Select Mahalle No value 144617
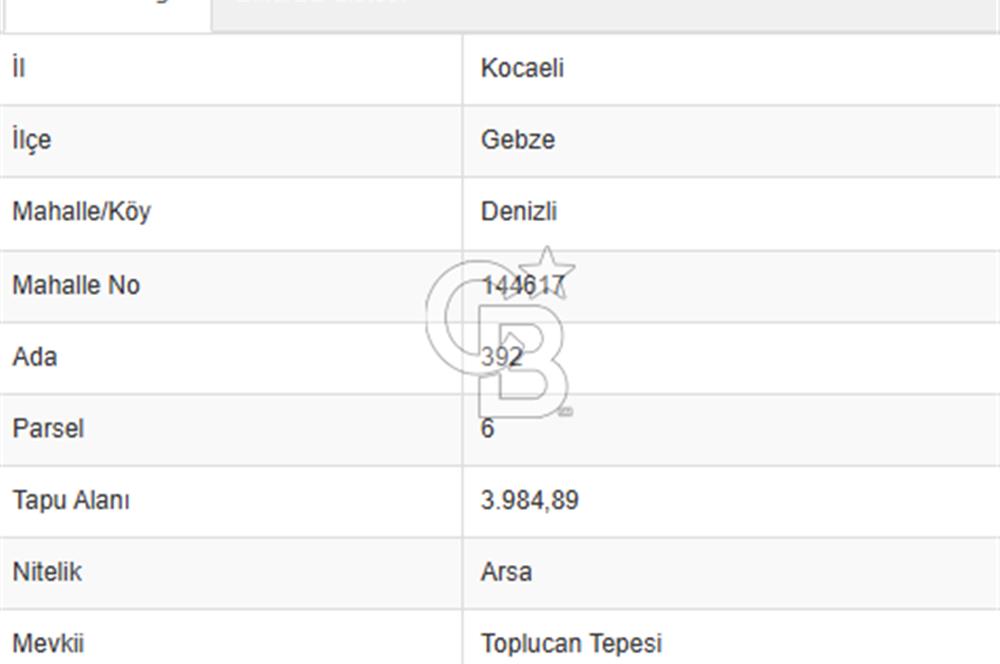The width and height of the screenshot is (1000, 664). click(523, 285)
